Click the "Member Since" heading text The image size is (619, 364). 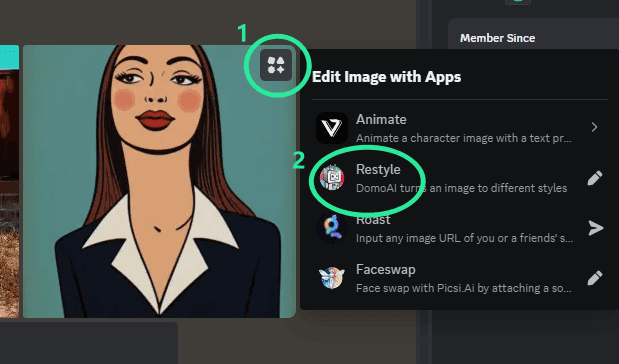tap(497, 38)
